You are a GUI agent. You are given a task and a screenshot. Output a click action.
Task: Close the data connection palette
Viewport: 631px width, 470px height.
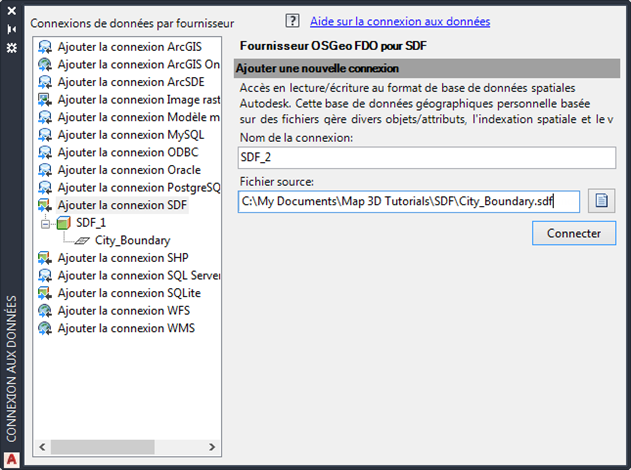12,11
